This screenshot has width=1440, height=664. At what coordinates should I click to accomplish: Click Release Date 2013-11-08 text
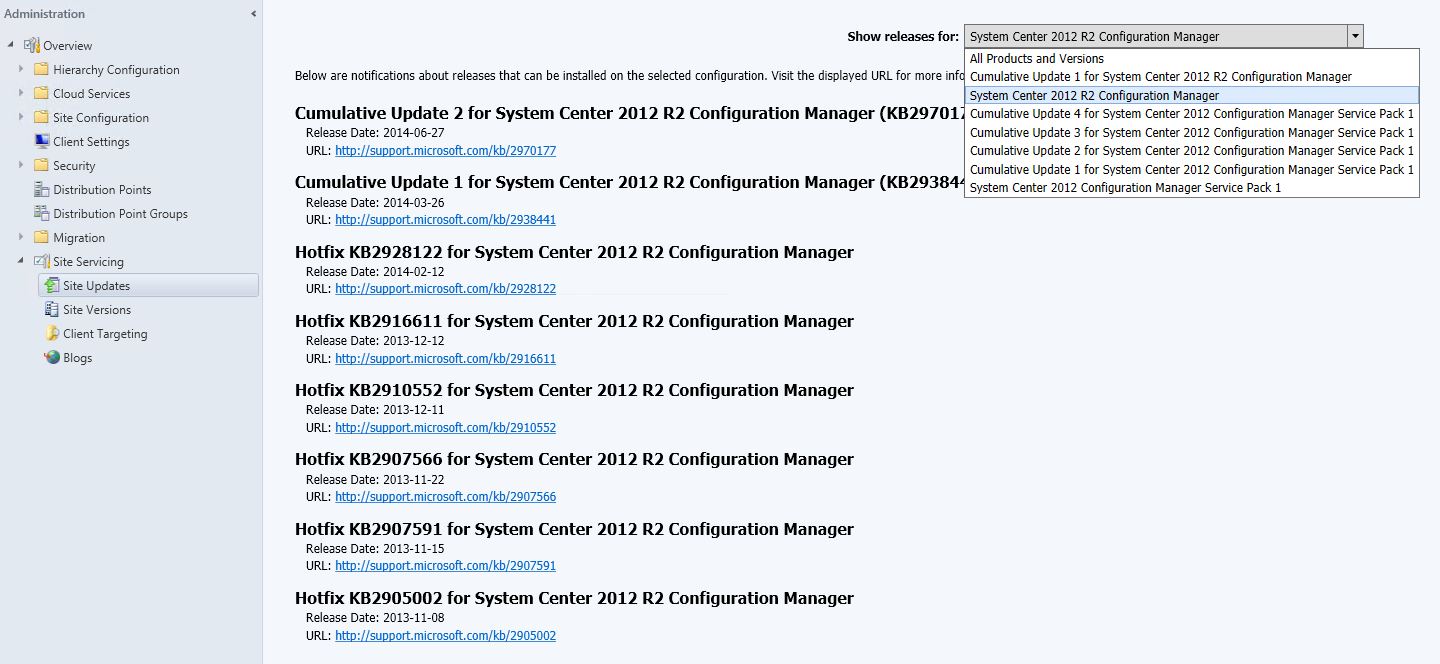pos(375,618)
